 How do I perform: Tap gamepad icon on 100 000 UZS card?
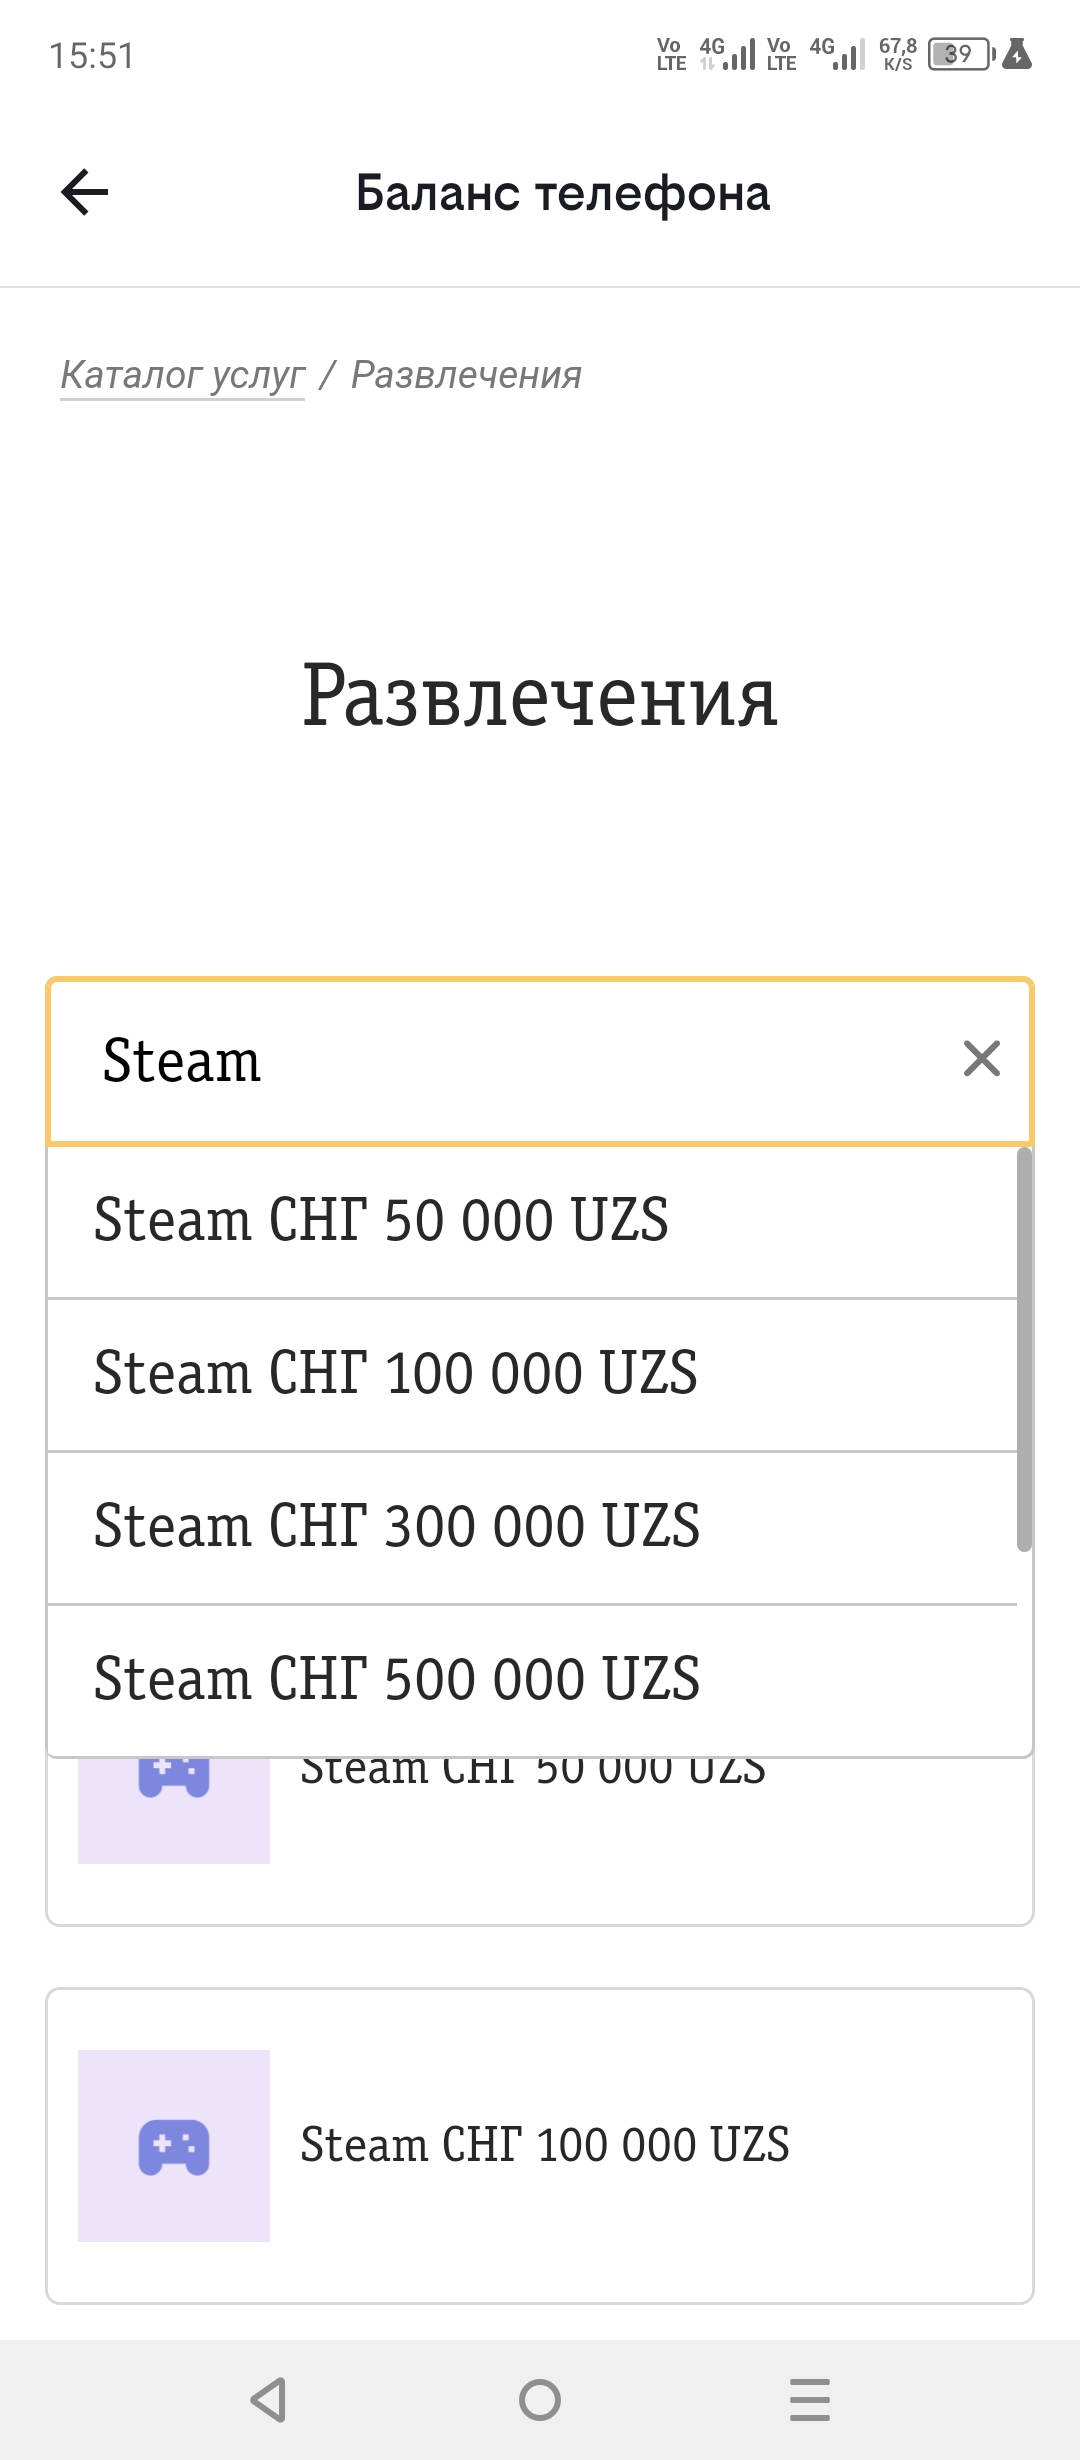coord(174,2146)
